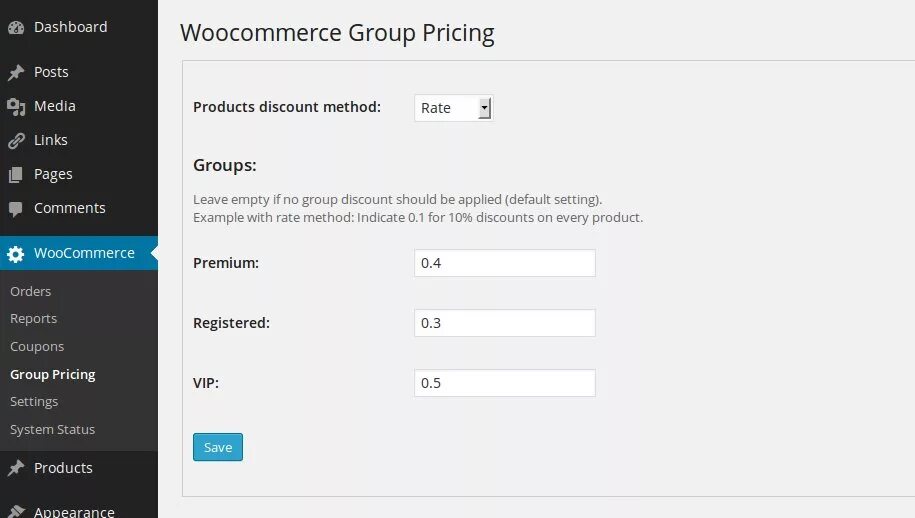Click the Products pin icon
The image size is (915, 518).
click(16, 469)
